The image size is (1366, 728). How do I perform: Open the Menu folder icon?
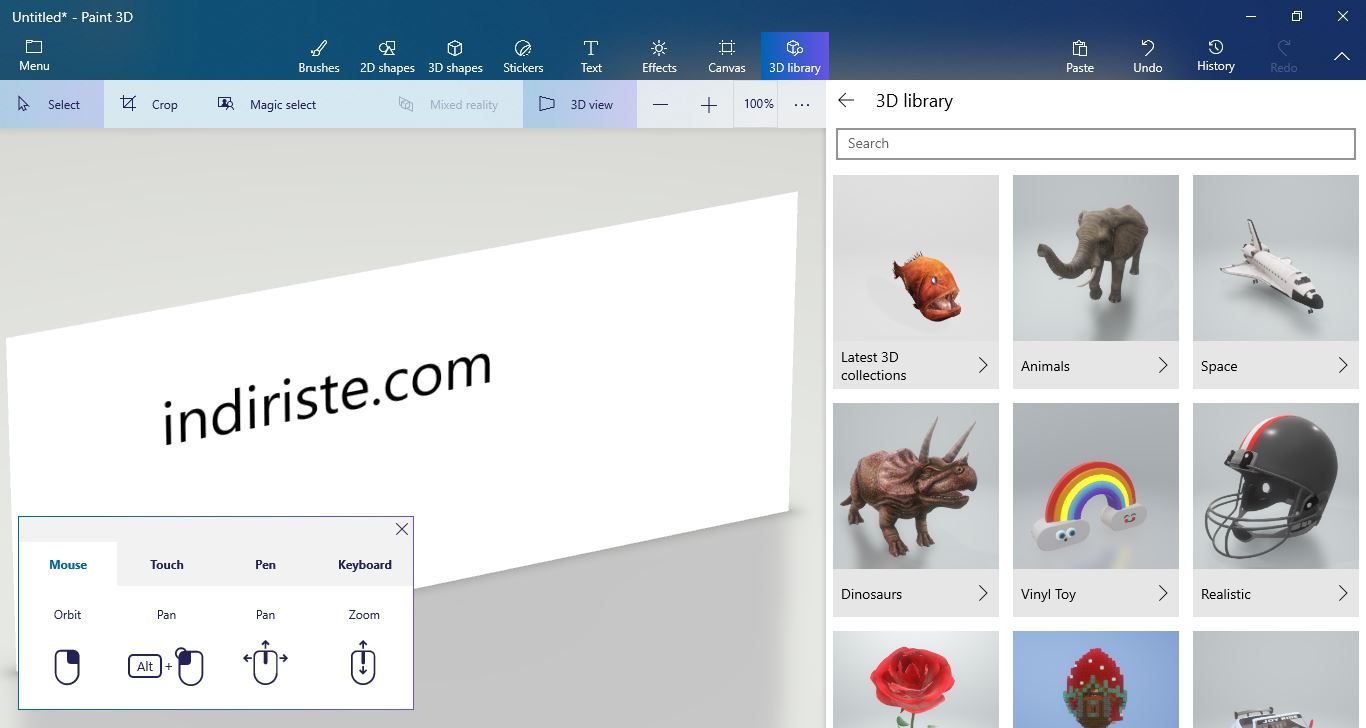(34, 47)
